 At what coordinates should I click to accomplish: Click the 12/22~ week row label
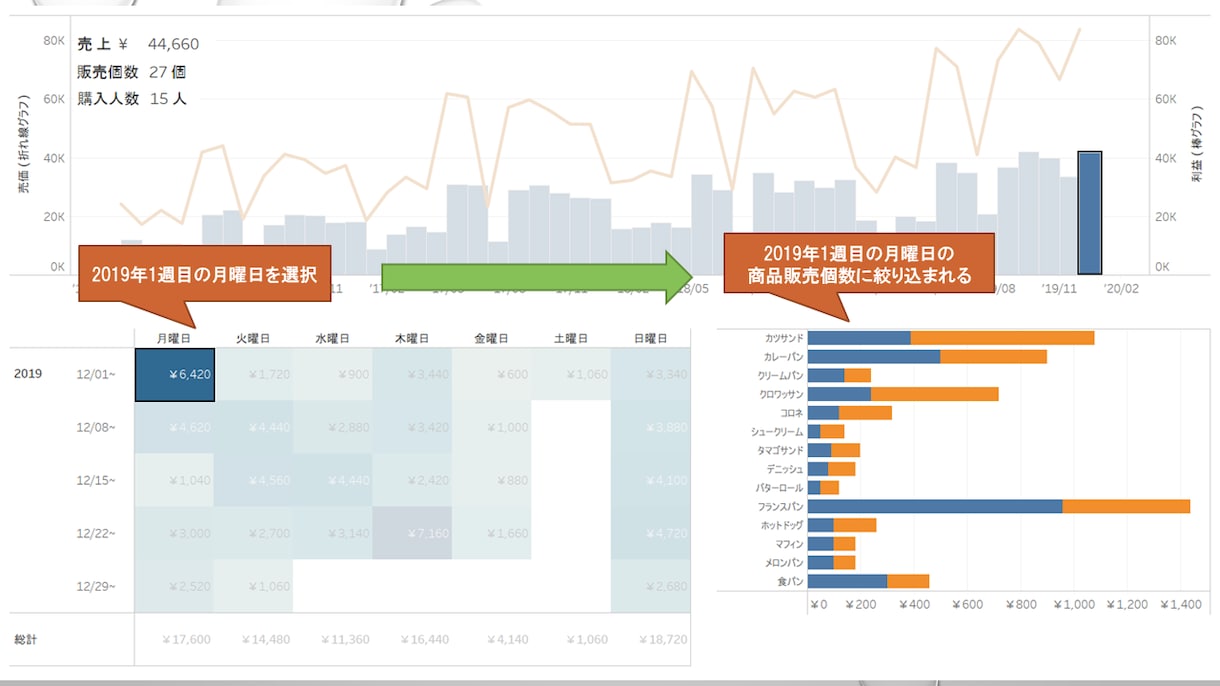[96, 533]
